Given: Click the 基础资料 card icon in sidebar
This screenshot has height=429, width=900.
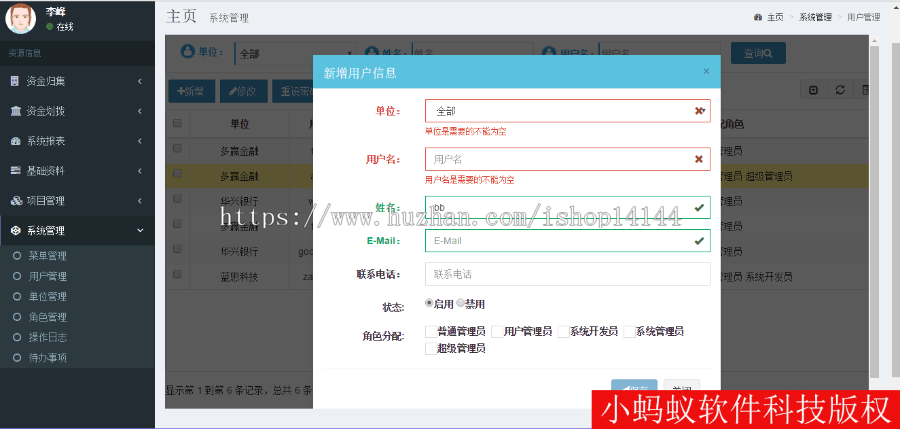Looking at the screenshot, I should [x=15, y=171].
